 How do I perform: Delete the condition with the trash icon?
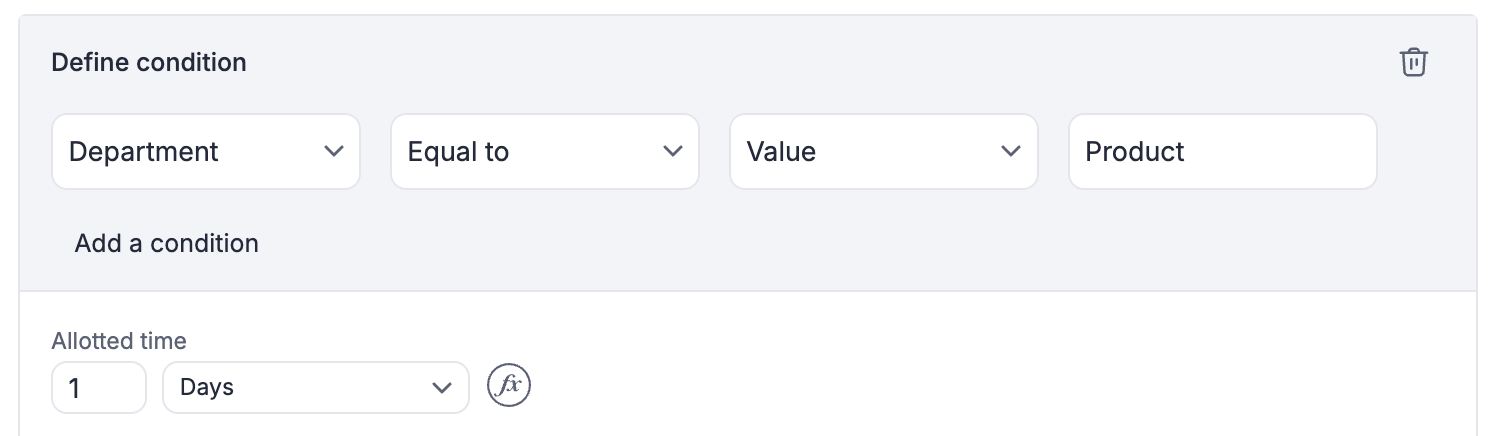click(1413, 62)
